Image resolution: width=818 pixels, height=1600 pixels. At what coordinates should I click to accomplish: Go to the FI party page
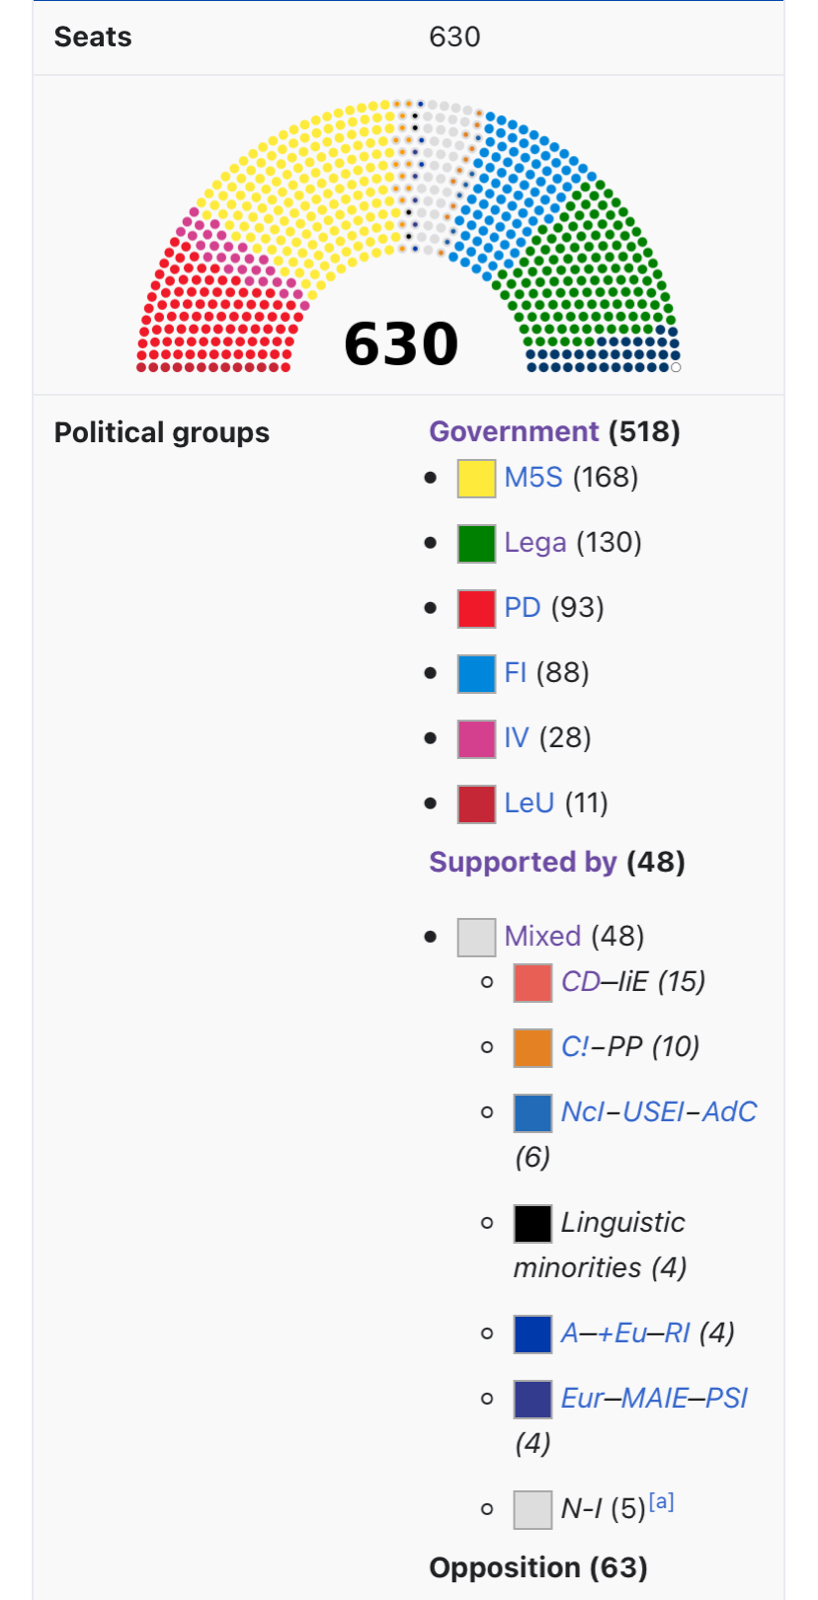[x=515, y=672]
